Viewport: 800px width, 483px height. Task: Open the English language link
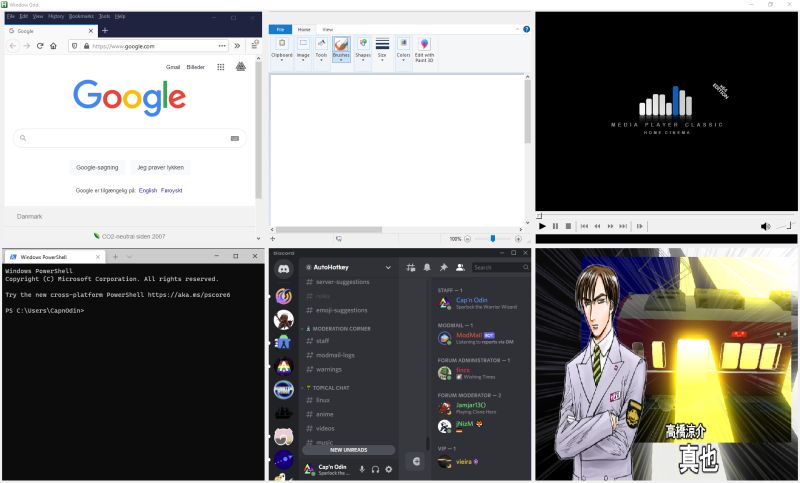pyautogui.click(x=148, y=190)
